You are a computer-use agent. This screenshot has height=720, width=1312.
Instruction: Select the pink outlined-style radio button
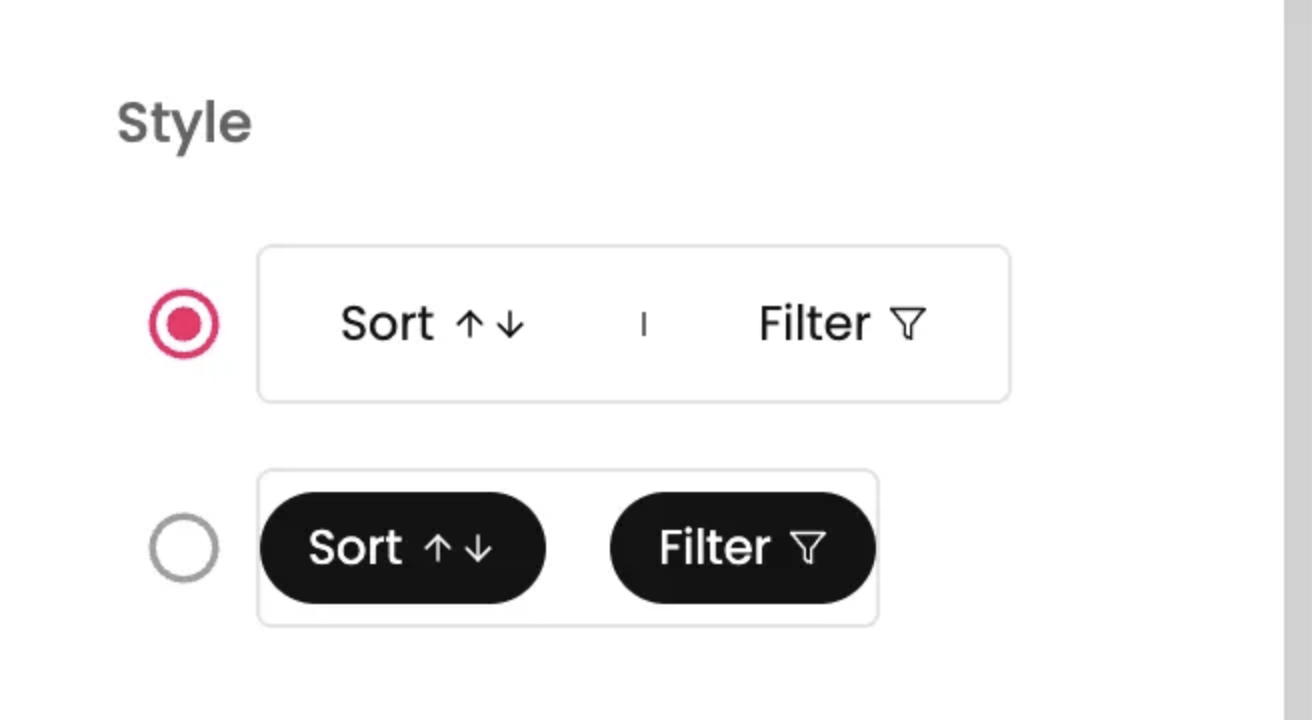click(x=184, y=324)
